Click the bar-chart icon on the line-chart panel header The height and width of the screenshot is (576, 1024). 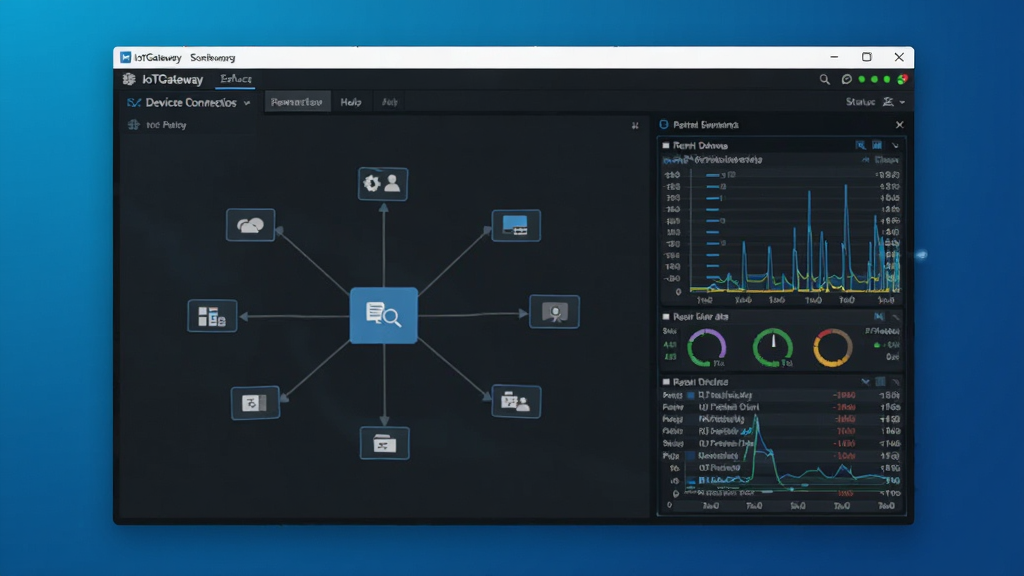[877, 145]
